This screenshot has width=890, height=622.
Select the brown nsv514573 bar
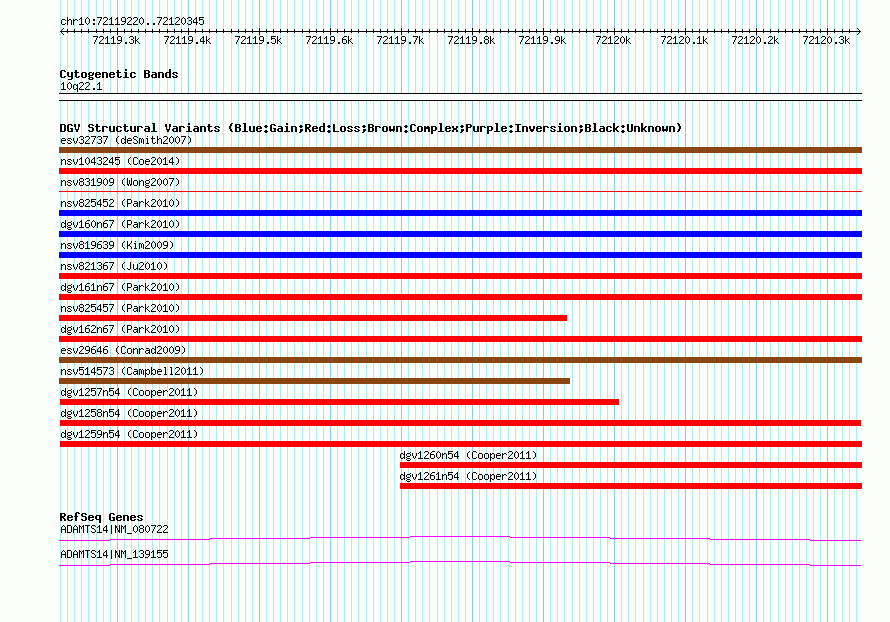314,381
